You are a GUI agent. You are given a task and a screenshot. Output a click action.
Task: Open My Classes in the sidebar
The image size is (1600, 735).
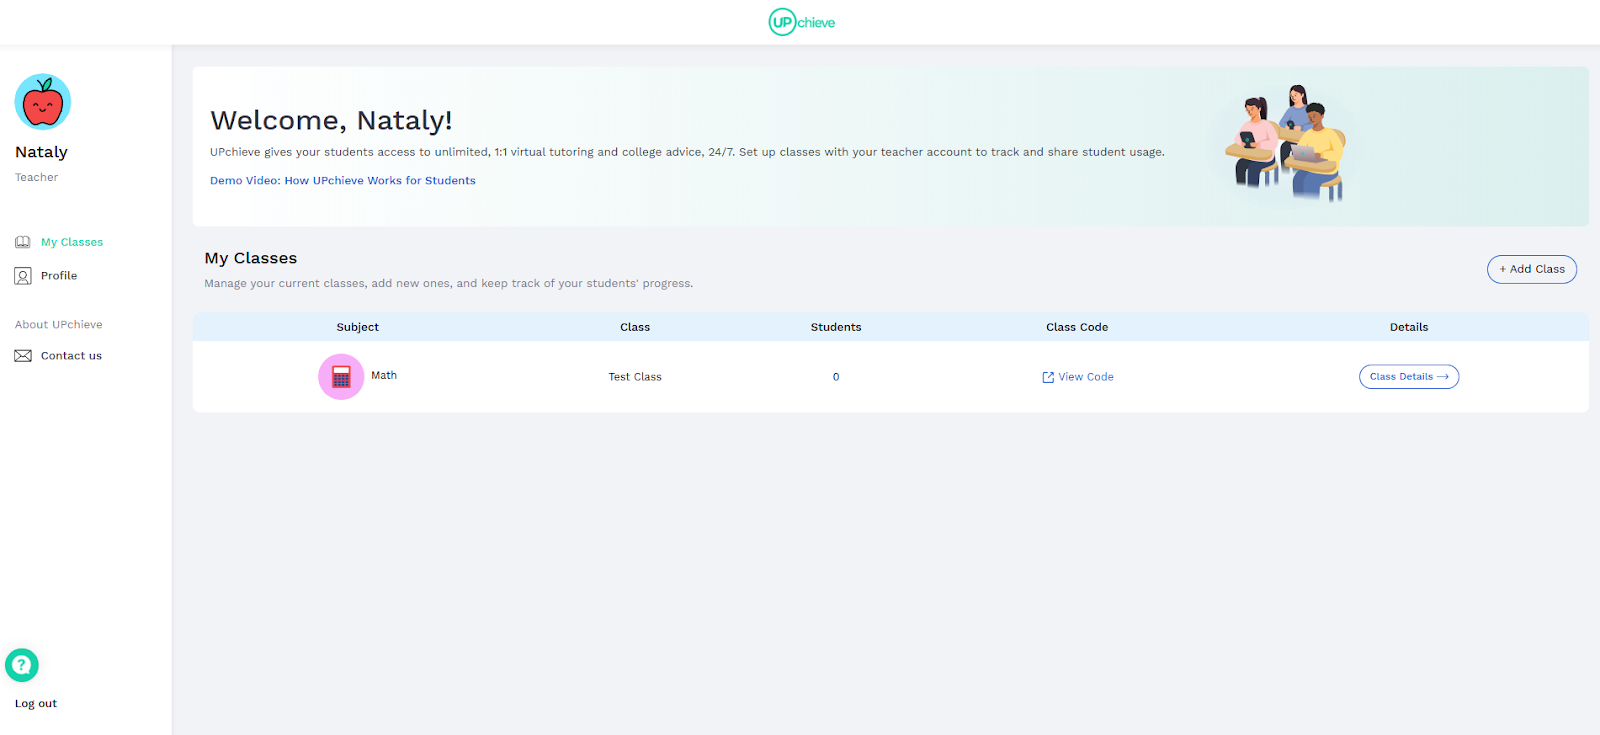72,242
